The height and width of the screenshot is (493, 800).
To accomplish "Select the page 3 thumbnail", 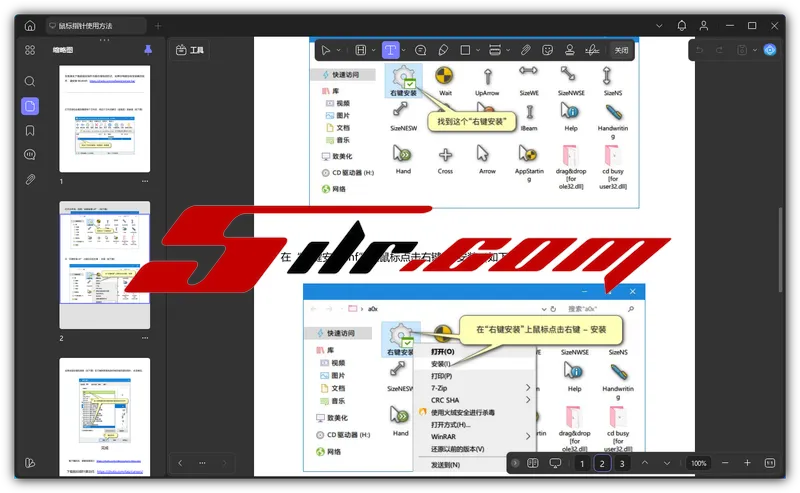I will pos(105,417).
